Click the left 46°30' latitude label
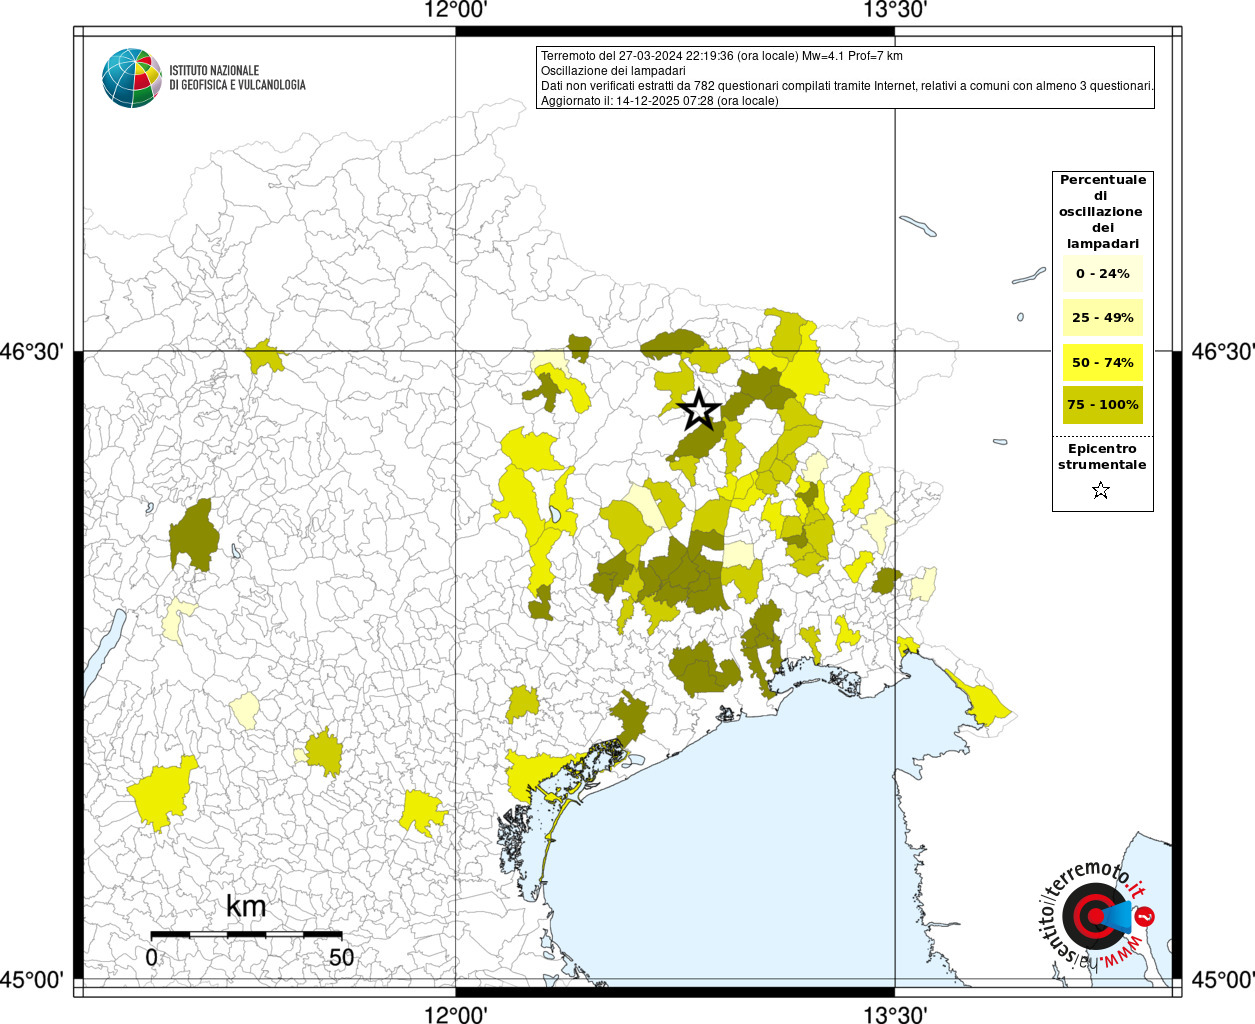Screen dimensions: 1255x1024 tap(32, 352)
